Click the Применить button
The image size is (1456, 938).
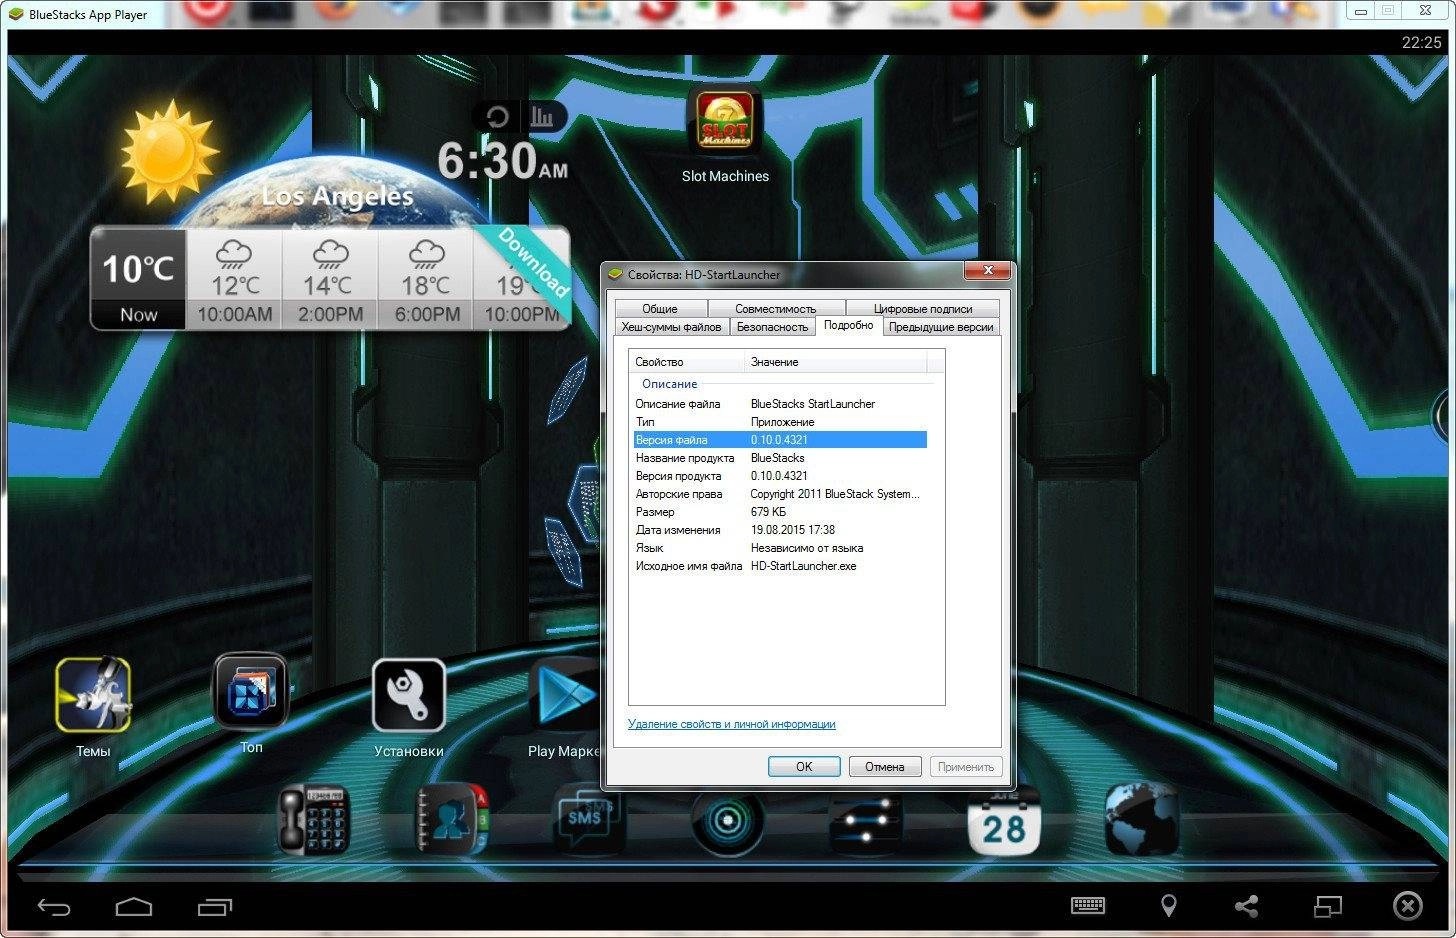(966, 767)
